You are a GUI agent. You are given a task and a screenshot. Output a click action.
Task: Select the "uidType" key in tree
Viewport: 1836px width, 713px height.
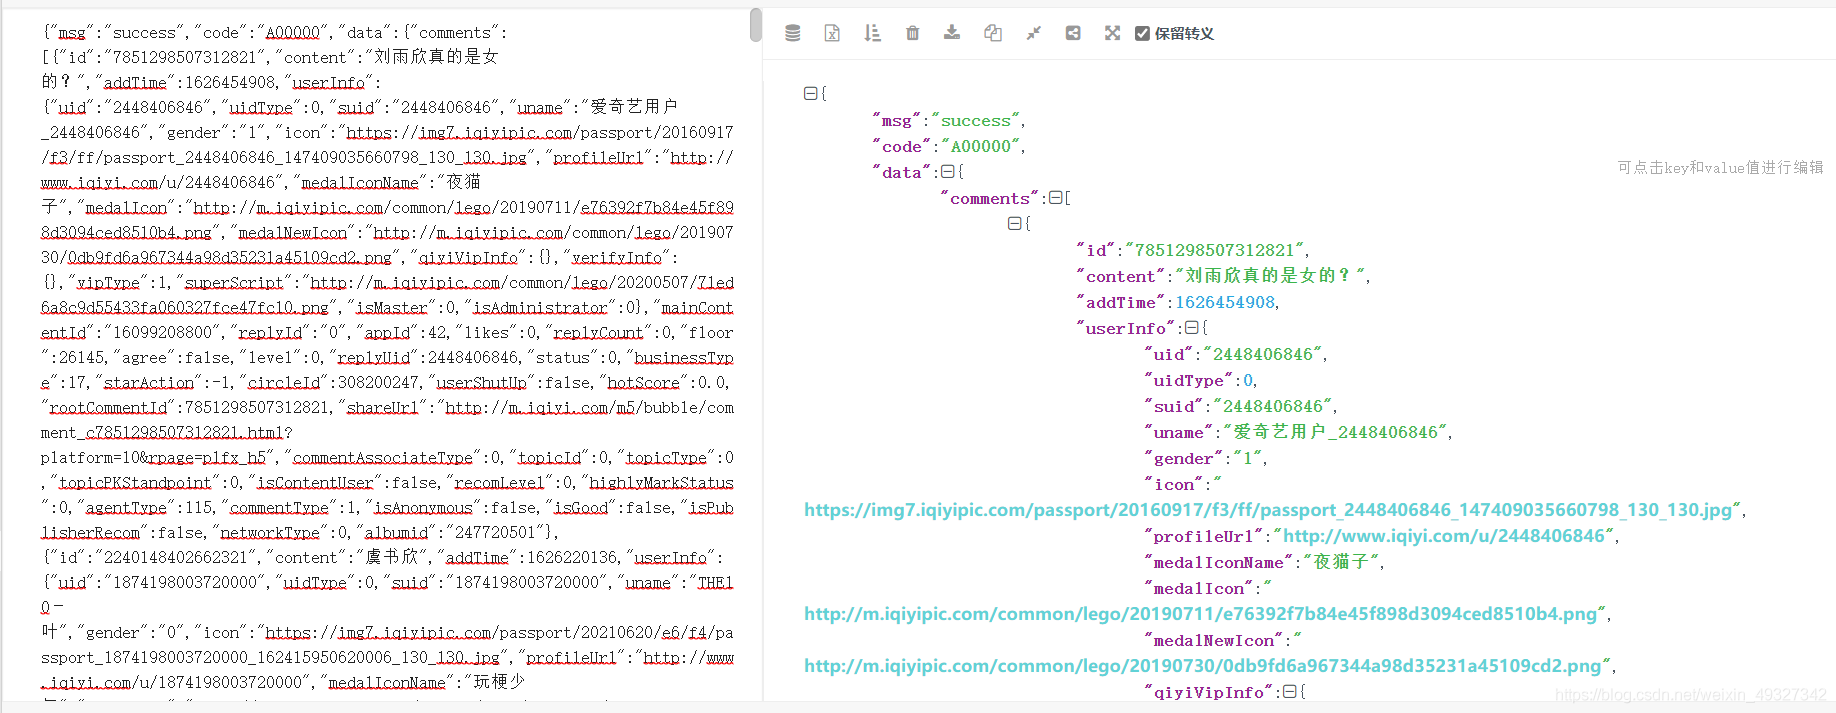pyautogui.click(x=1189, y=380)
